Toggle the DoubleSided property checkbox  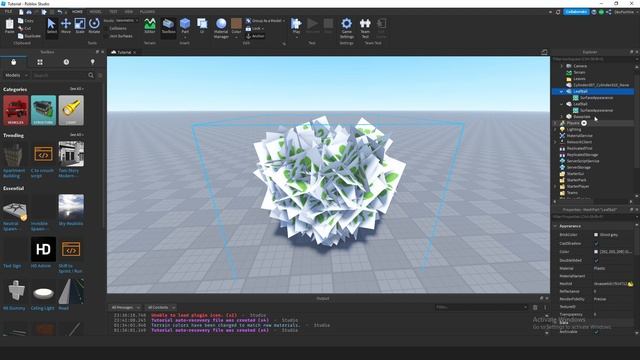(596, 260)
